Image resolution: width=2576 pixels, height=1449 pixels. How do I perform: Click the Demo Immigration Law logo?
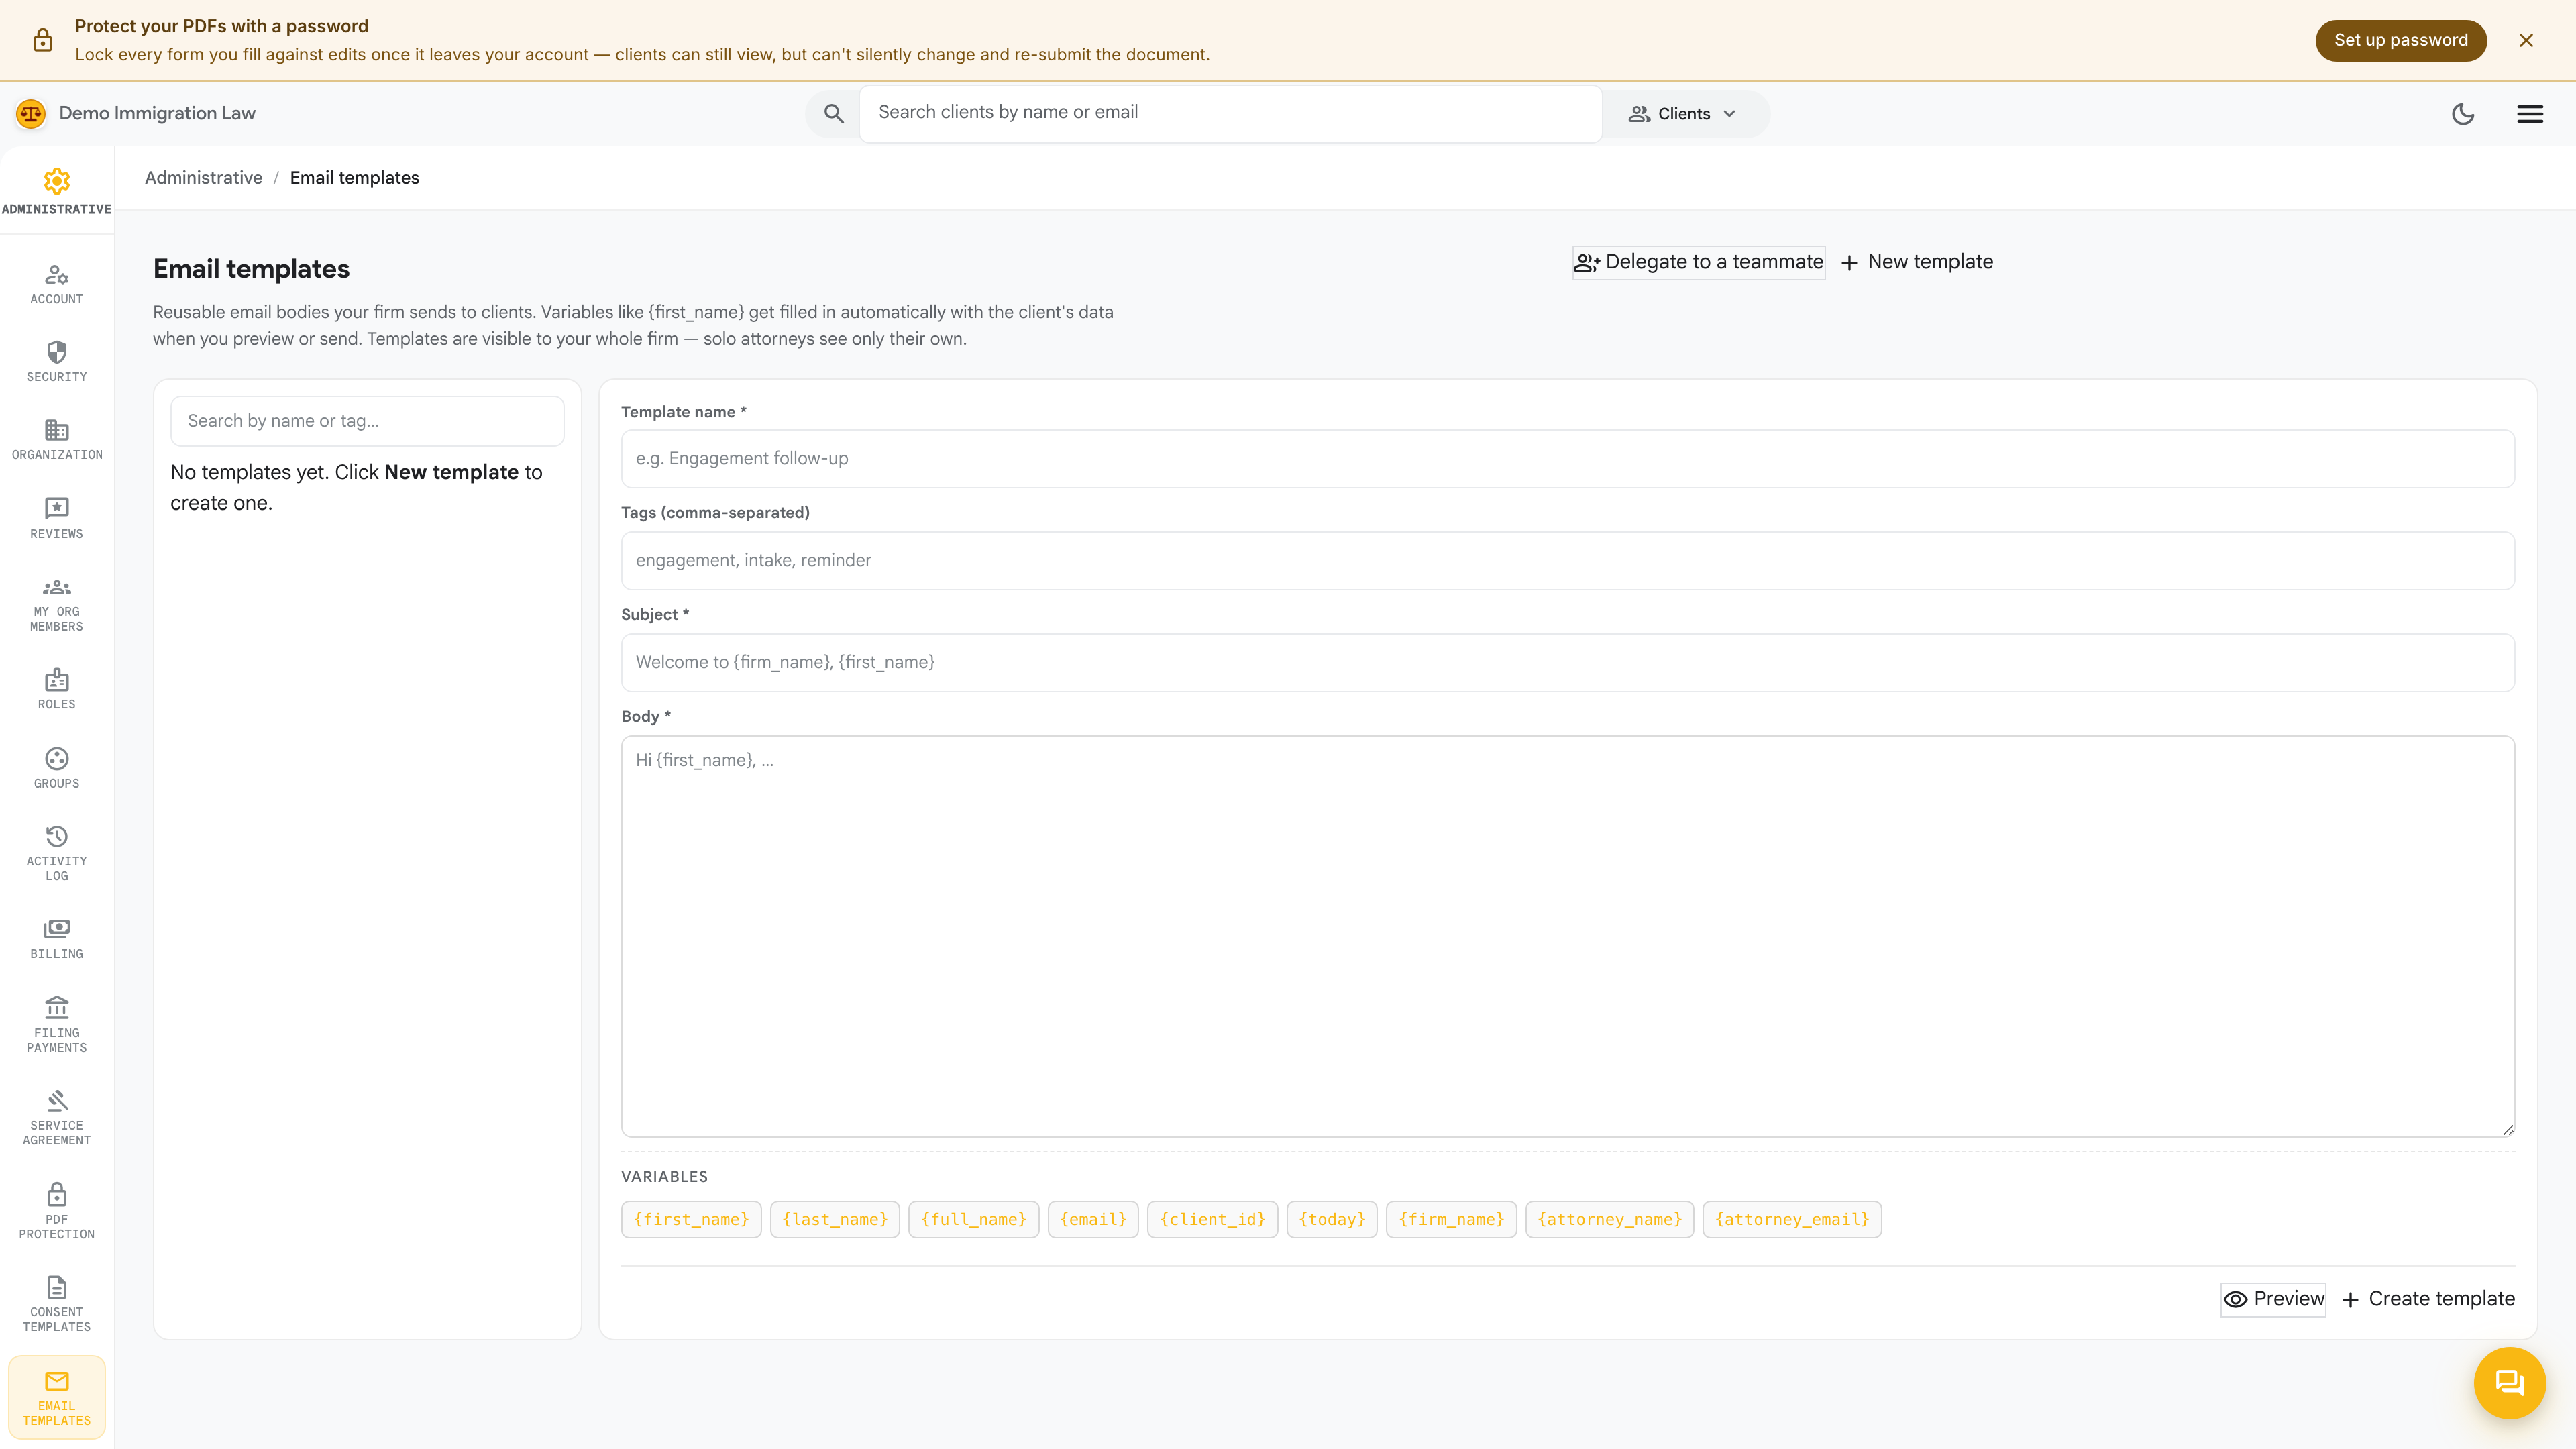tap(31, 113)
